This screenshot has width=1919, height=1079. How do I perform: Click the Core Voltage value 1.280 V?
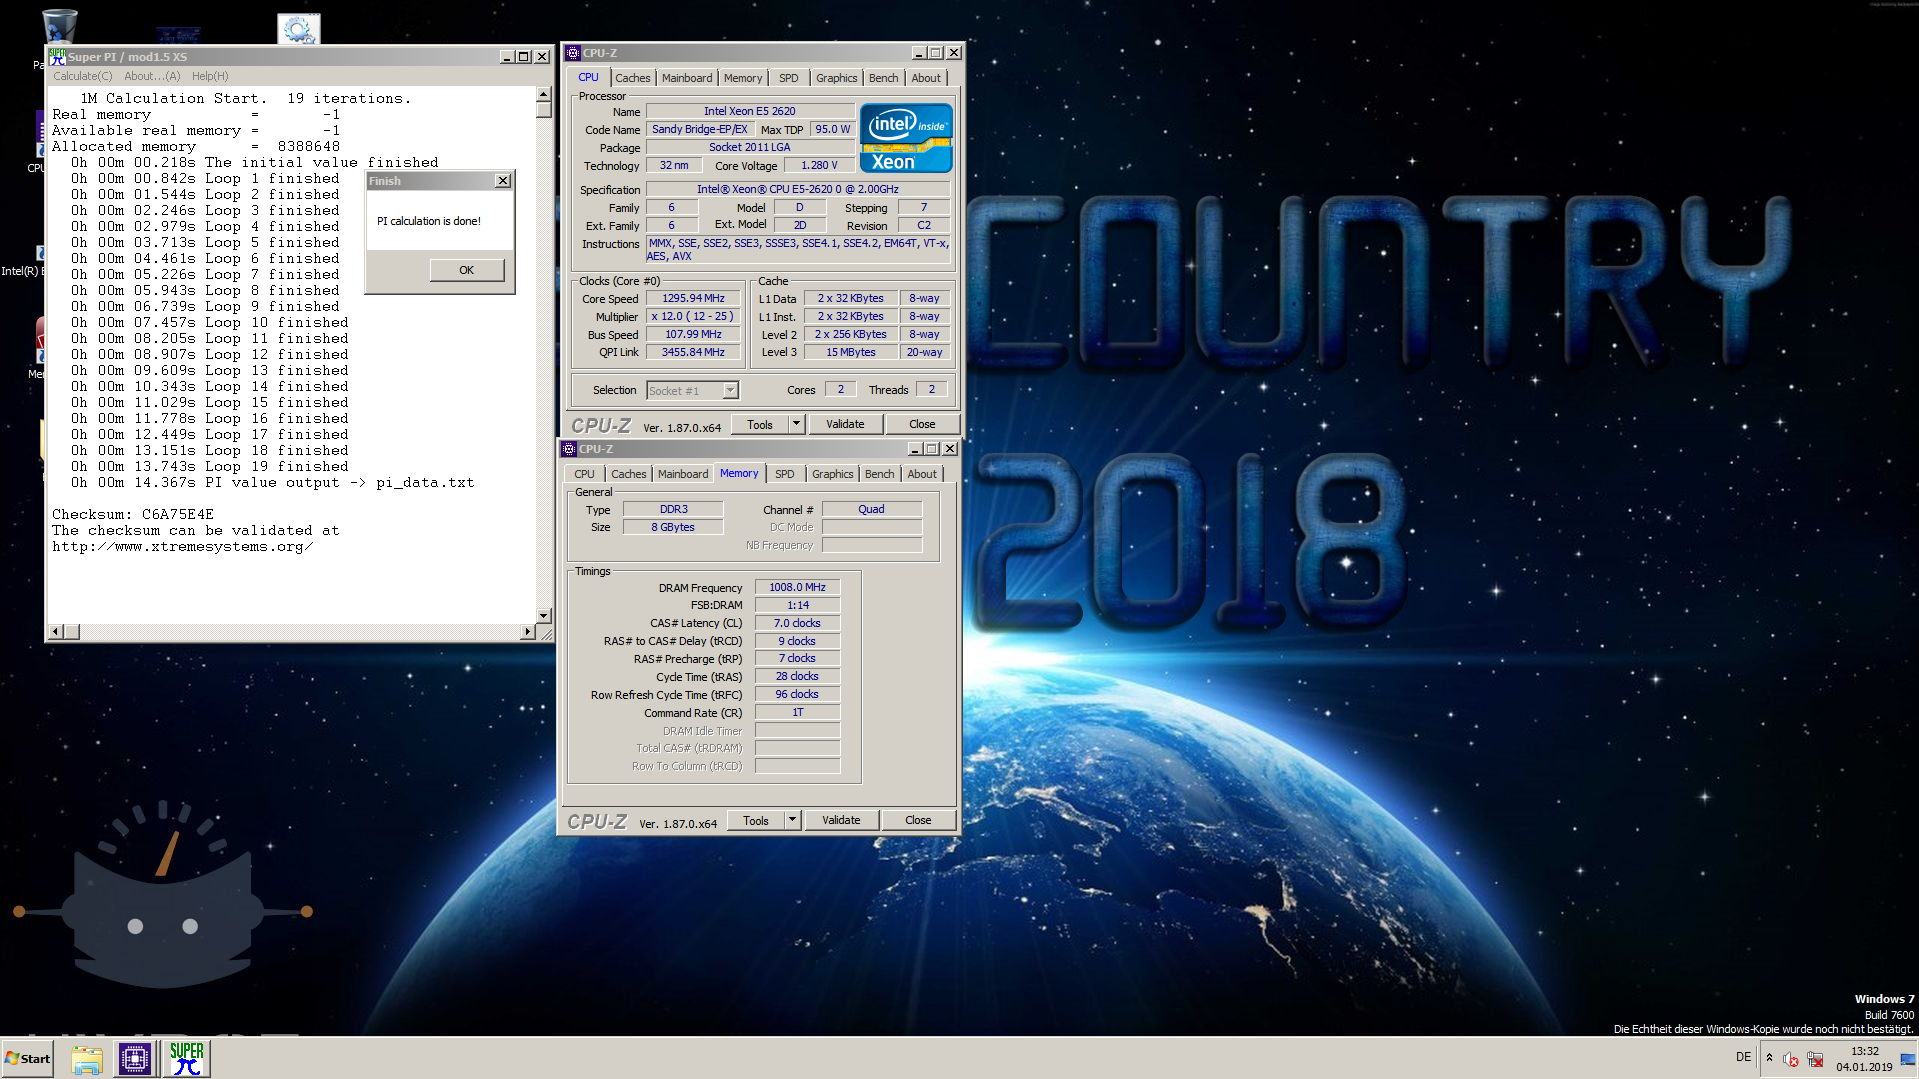(x=819, y=166)
